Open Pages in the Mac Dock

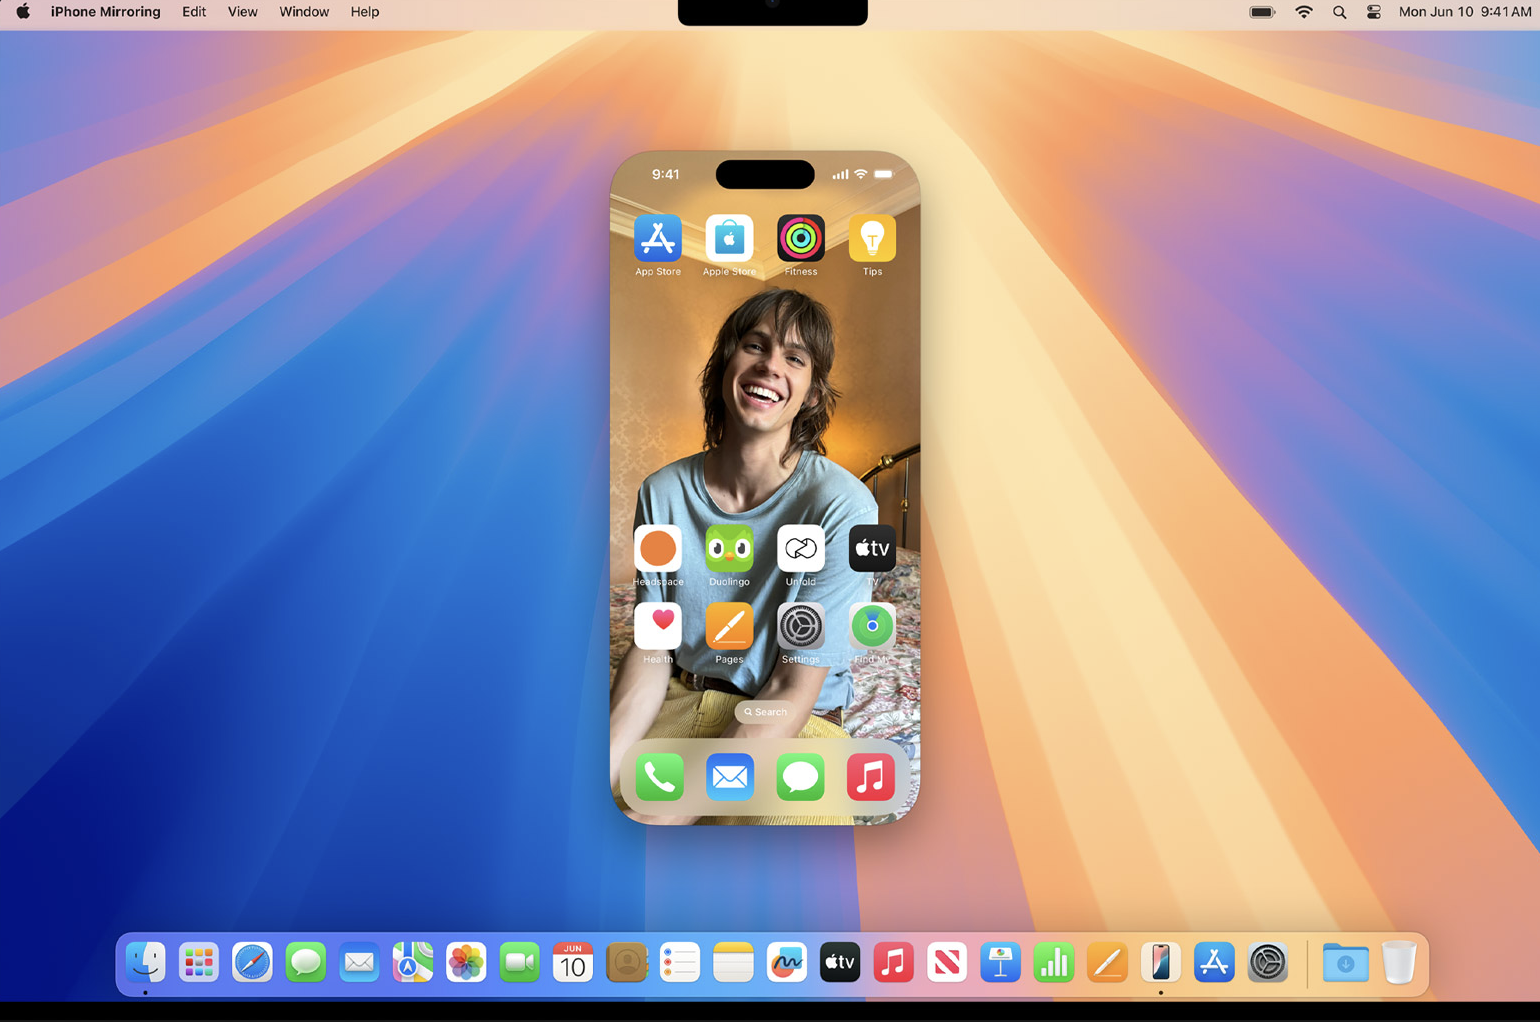pyautogui.click(x=1107, y=963)
